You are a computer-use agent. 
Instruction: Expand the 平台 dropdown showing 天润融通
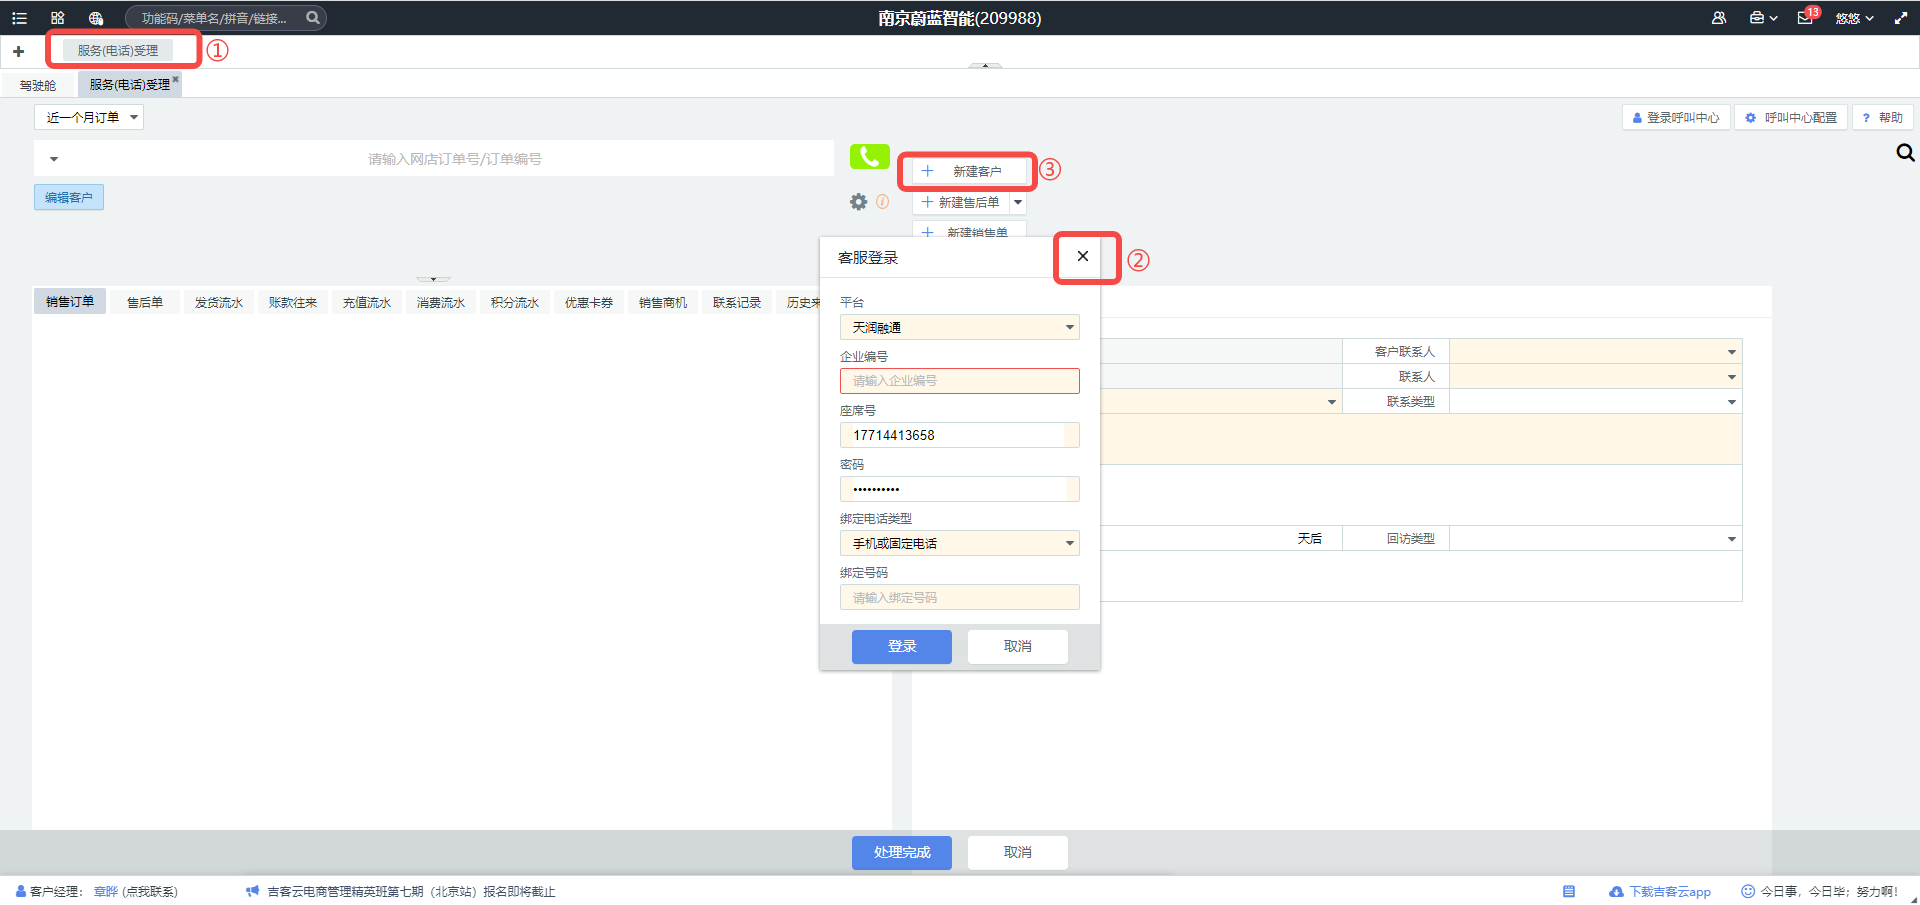pyautogui.click(x=959, y=327)
